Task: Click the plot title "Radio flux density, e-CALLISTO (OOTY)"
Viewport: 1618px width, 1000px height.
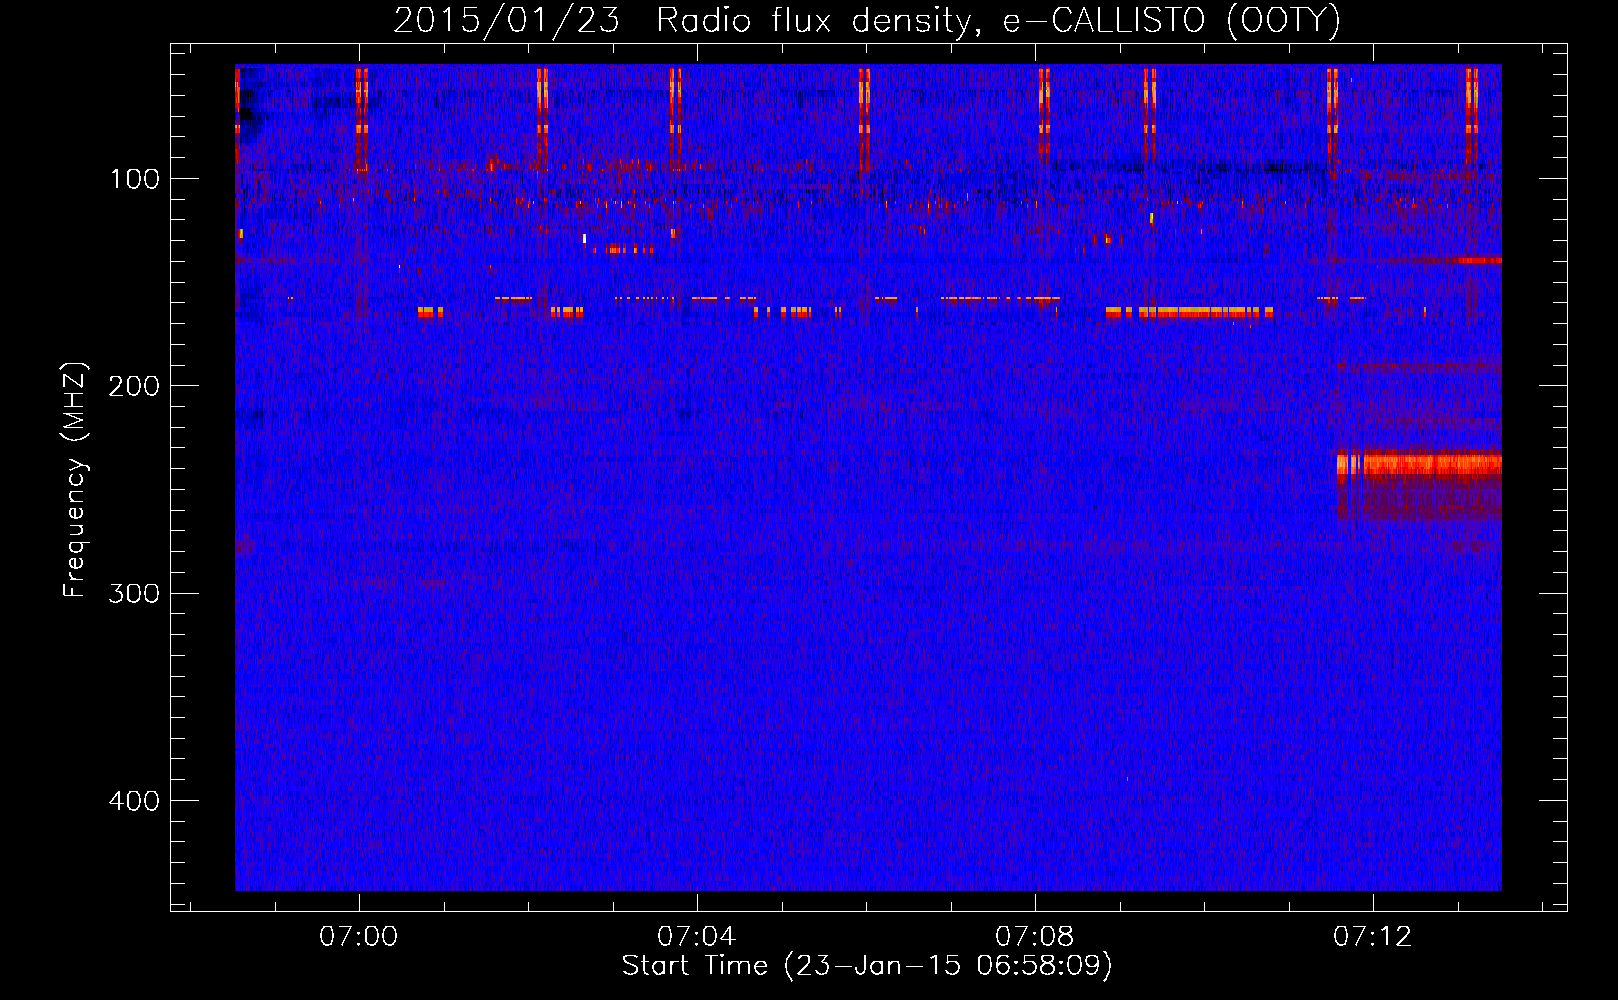Action: (x=998, y=22)
